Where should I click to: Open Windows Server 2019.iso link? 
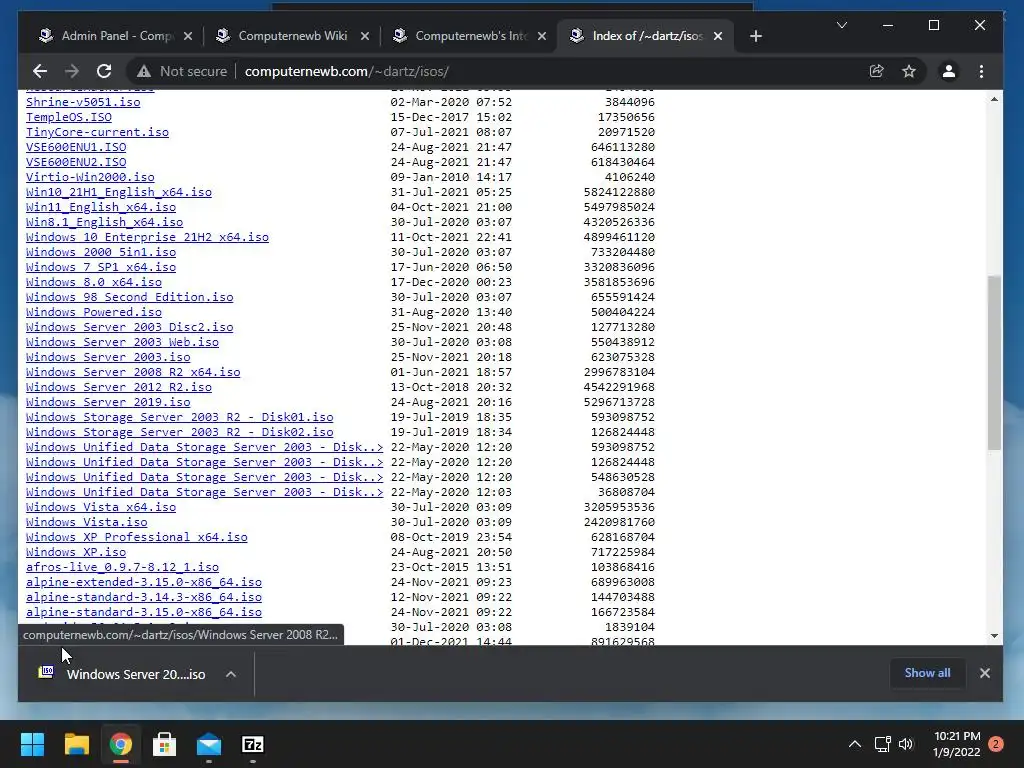click(x=108, y=402)
